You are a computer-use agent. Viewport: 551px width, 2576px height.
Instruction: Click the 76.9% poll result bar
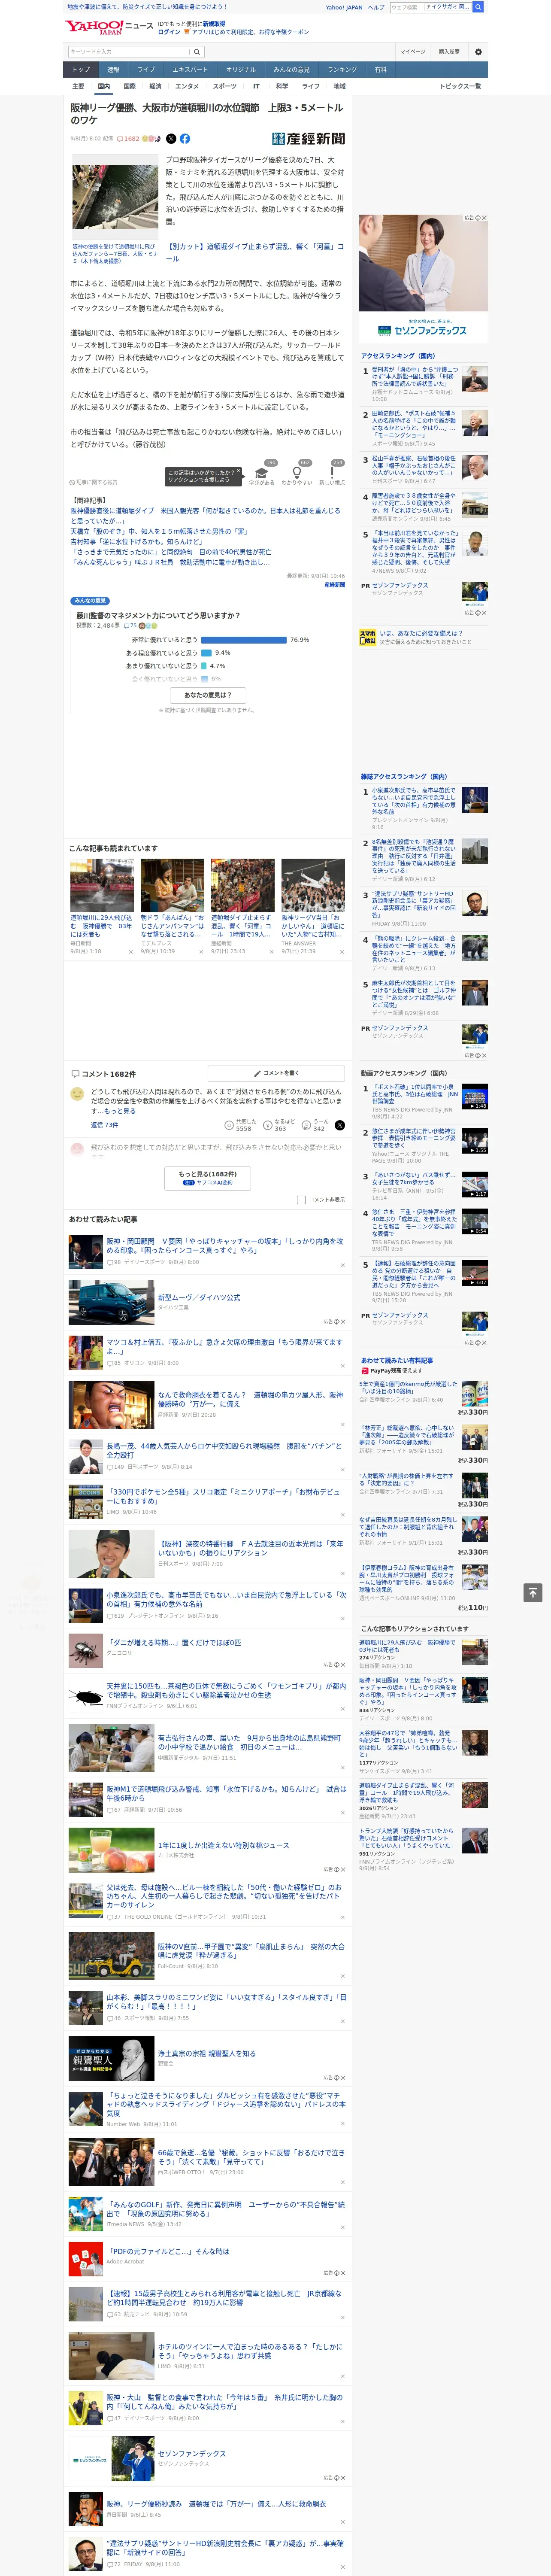point(244,640)
